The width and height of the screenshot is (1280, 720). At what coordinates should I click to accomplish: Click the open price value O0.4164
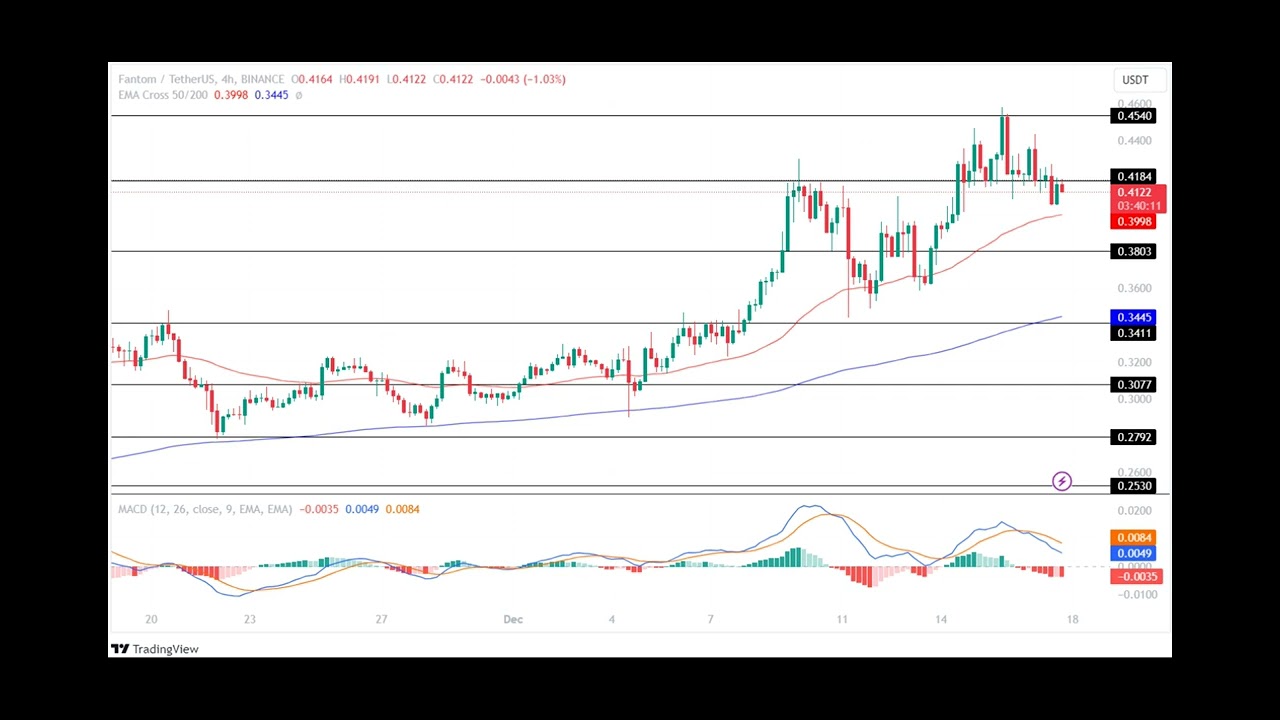coord(313,79)
